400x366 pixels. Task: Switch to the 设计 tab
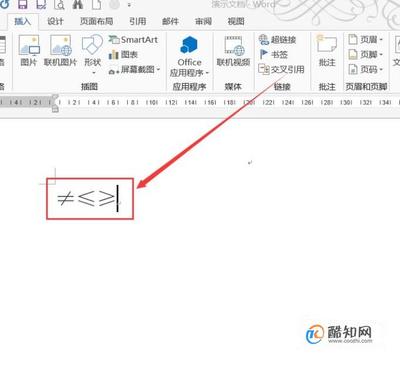tap(55, 21)
